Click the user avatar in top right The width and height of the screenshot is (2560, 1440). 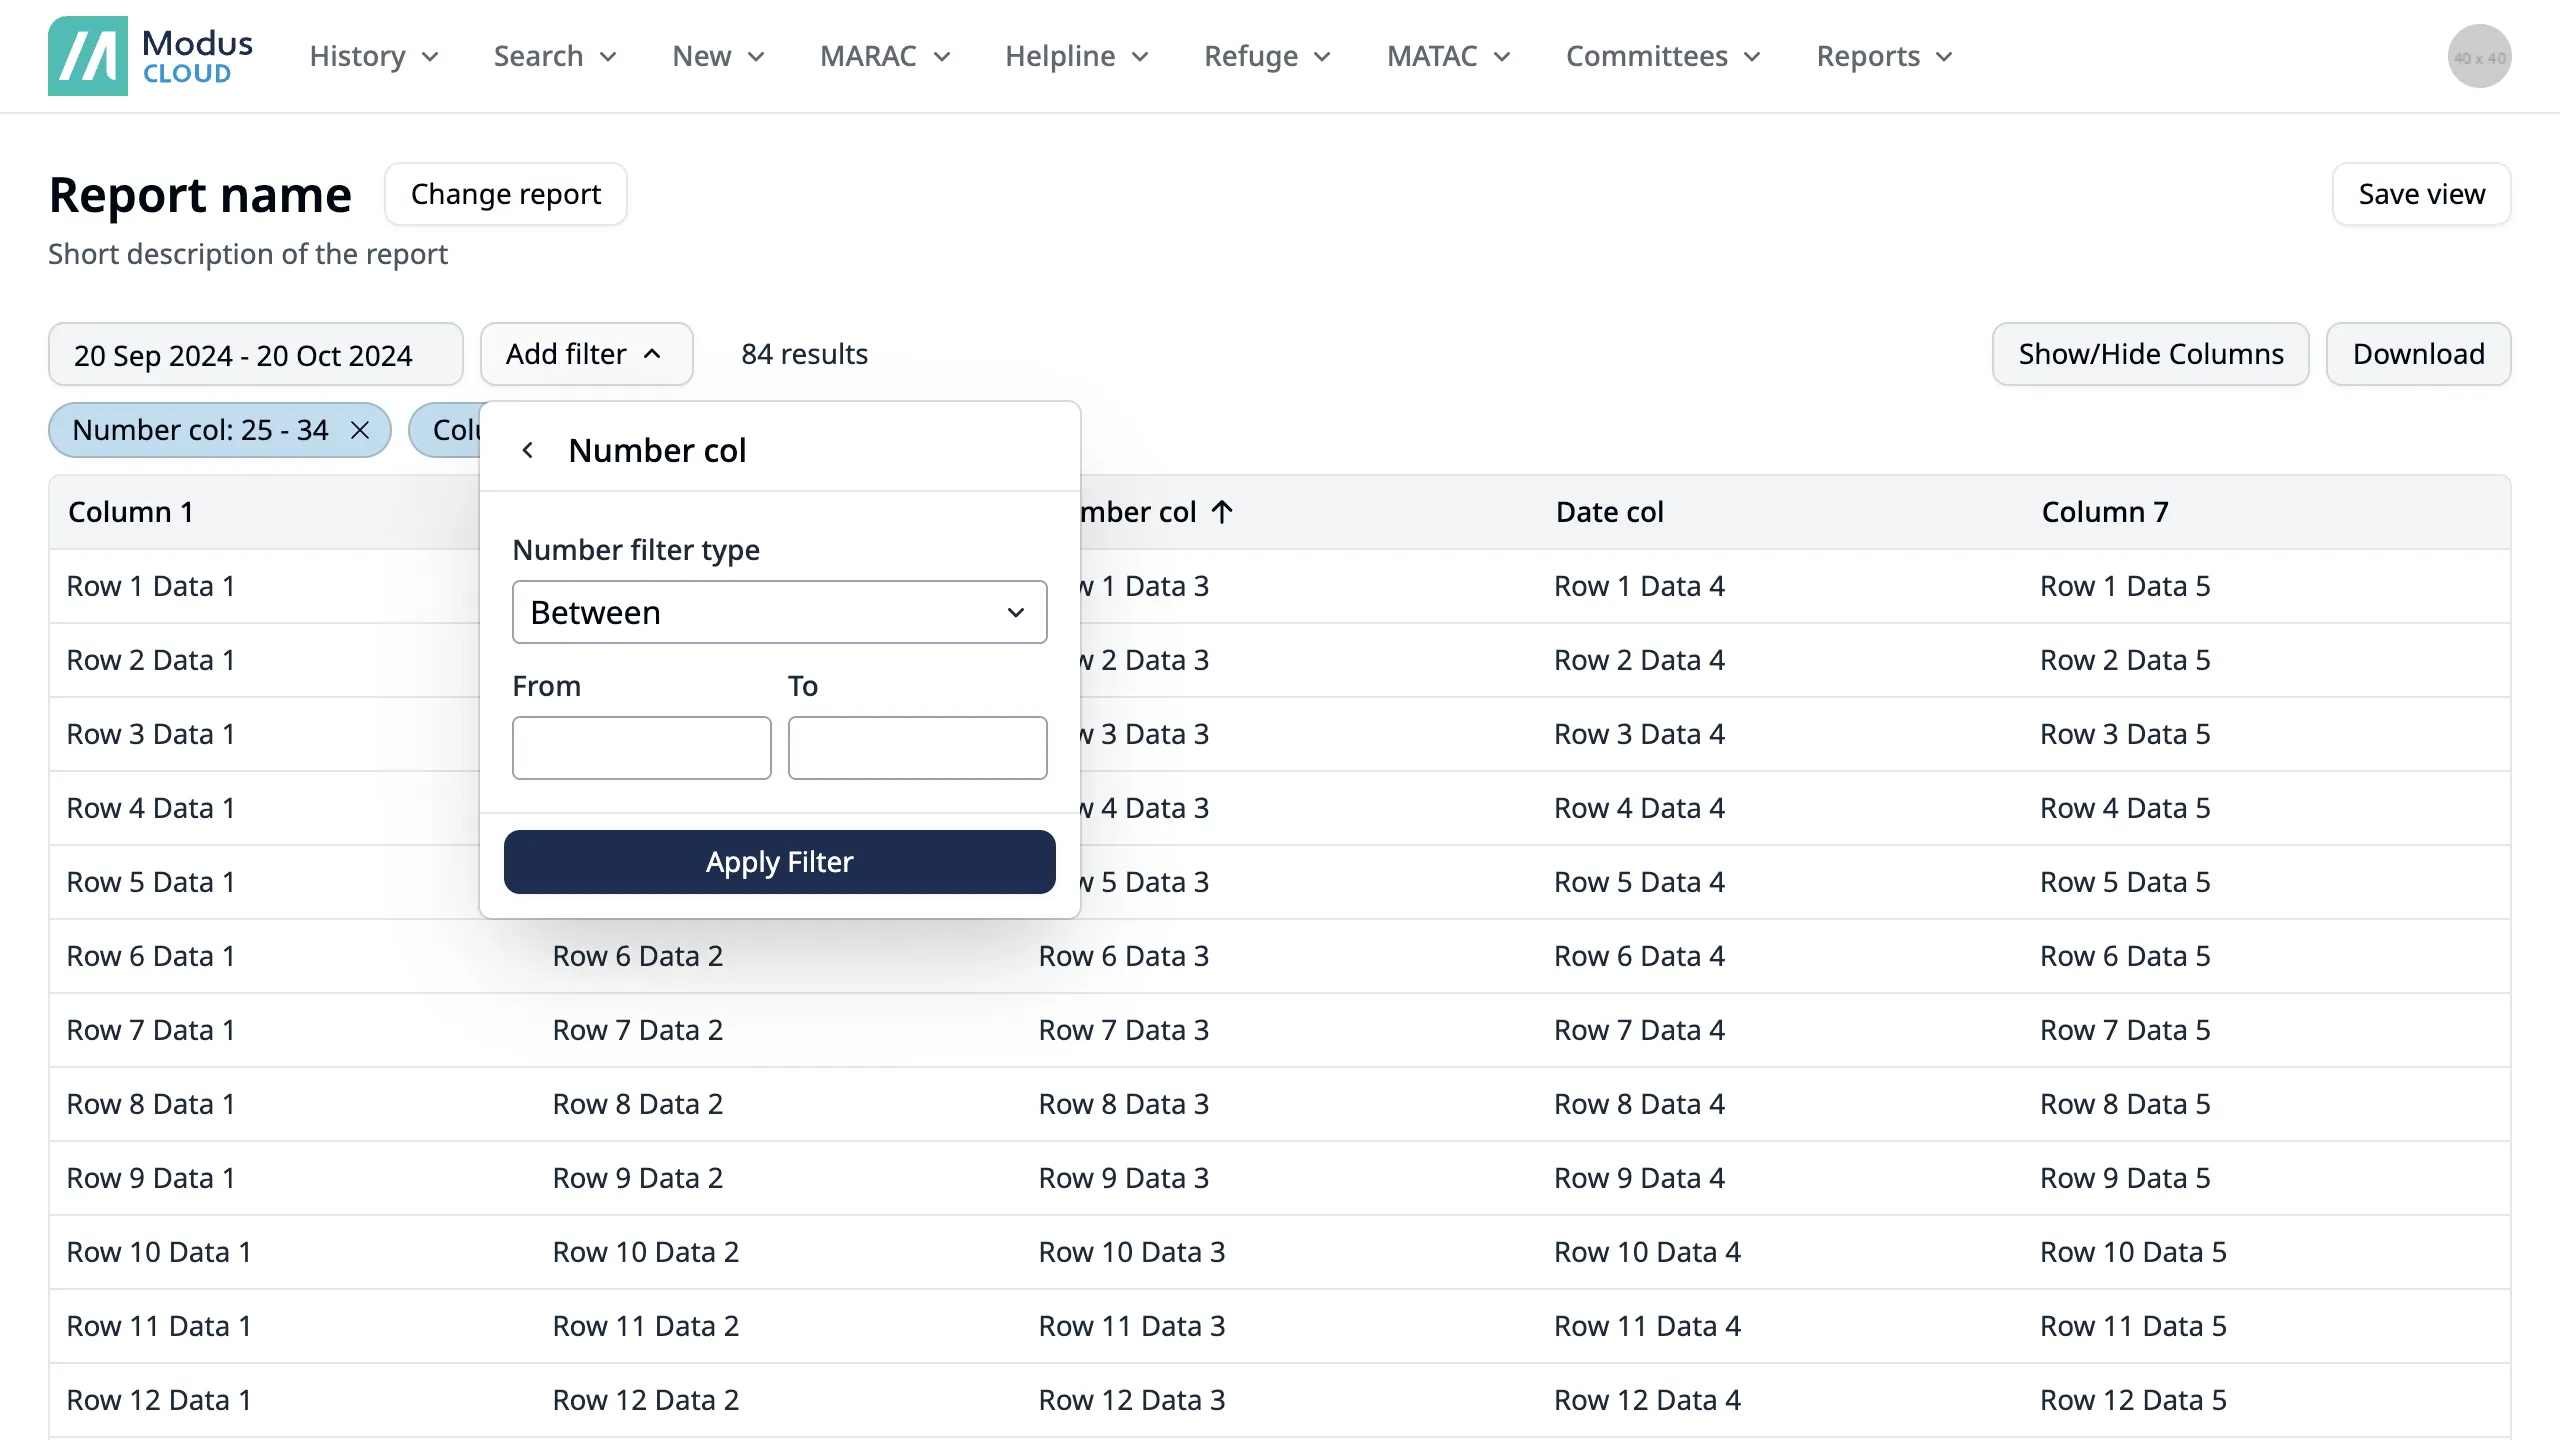[x=2478, y=57]
